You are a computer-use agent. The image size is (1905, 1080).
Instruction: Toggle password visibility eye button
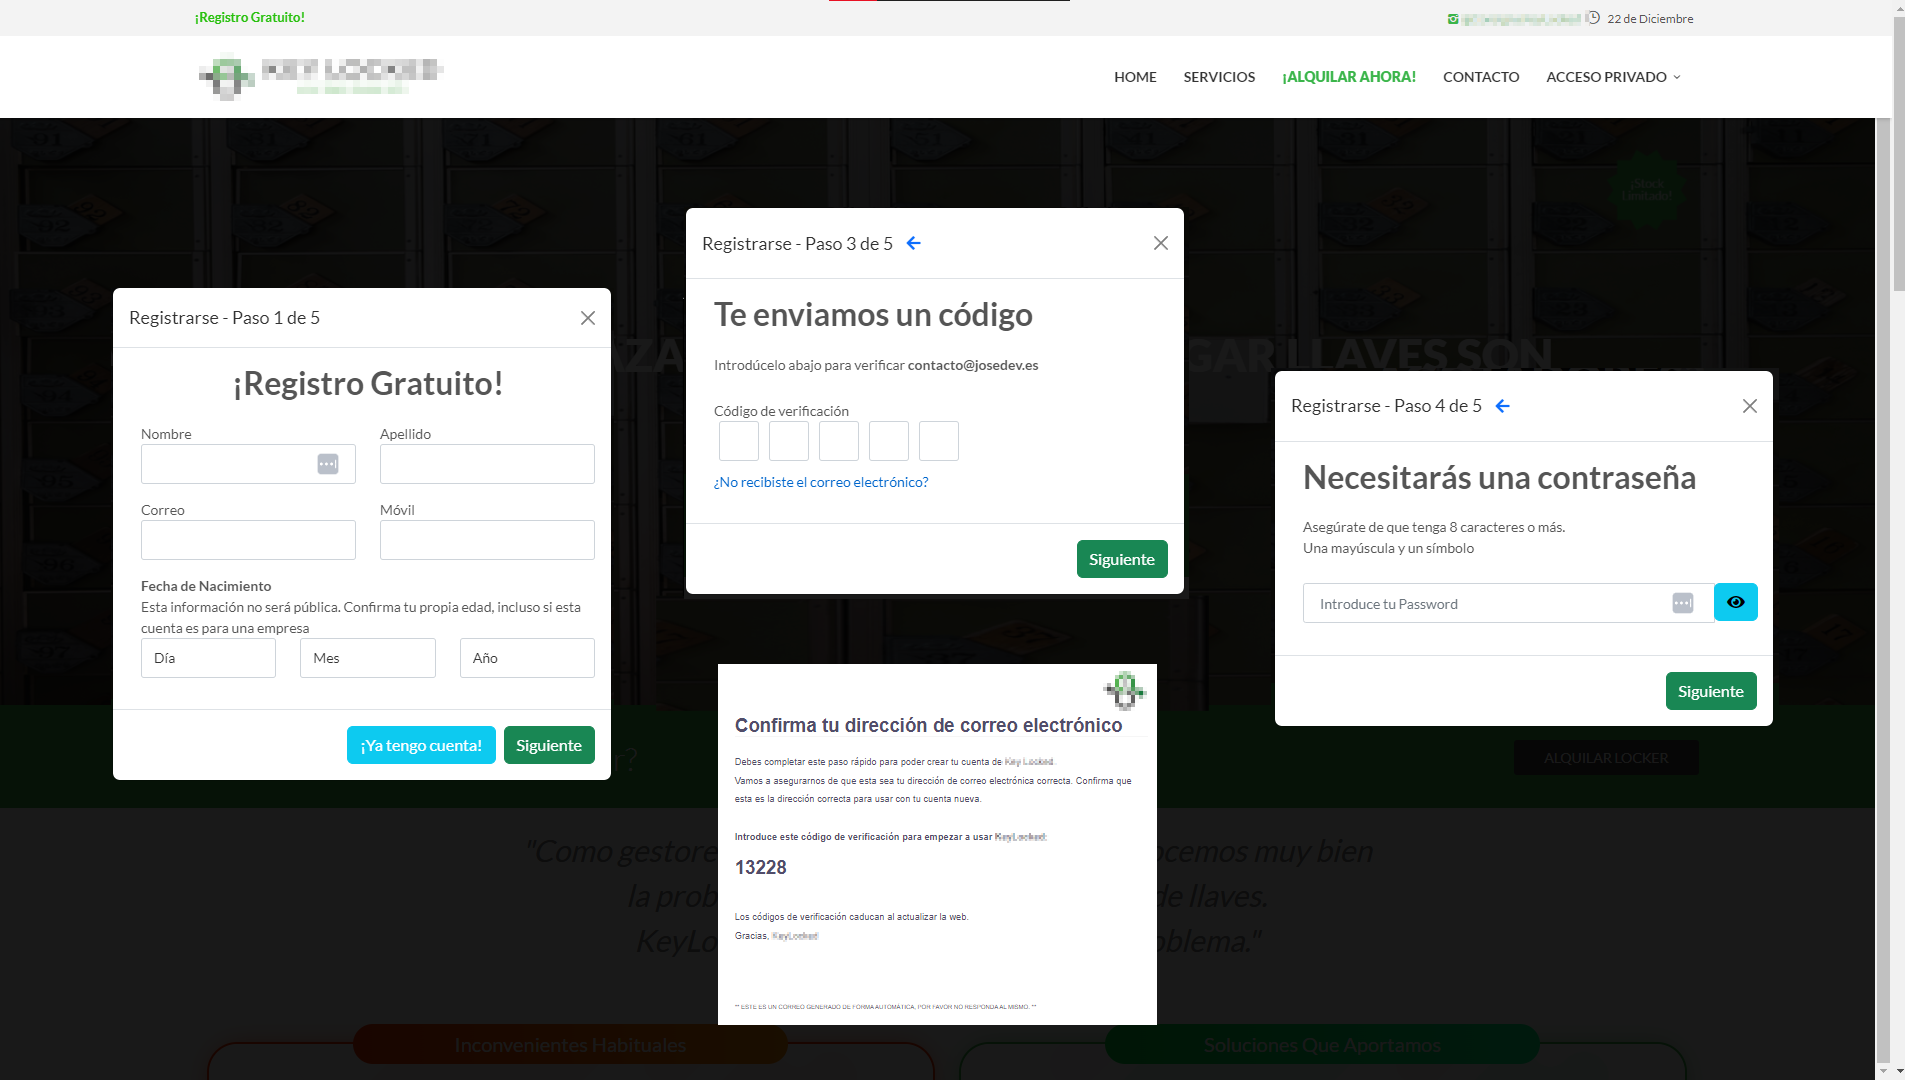(1735, 603)
